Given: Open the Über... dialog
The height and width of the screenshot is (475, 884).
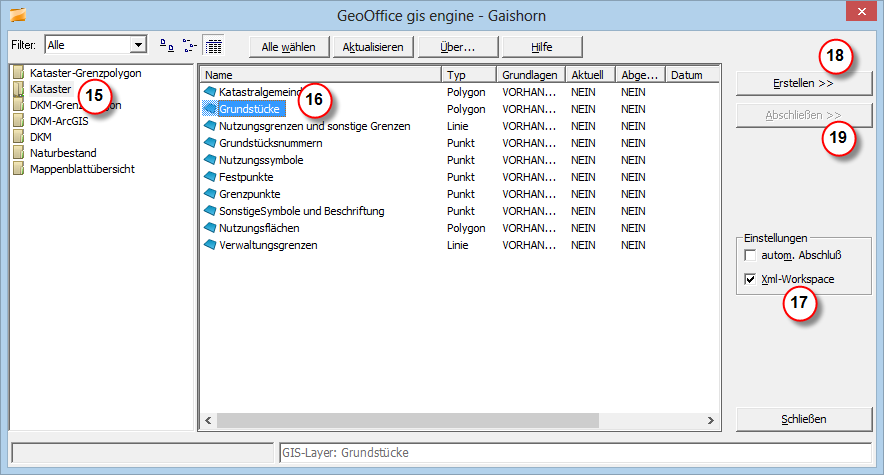Looking at the screenshot, I should click(x=458, y=47).
